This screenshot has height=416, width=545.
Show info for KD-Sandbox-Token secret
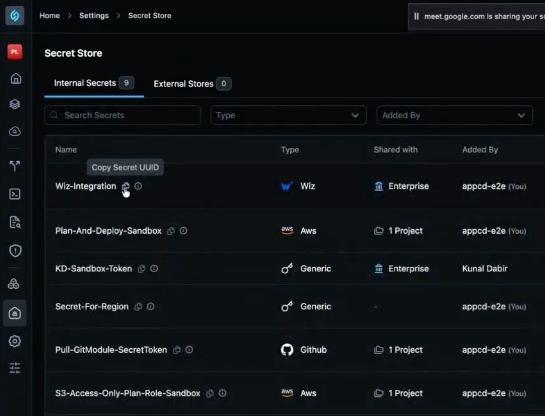(154, 269)
